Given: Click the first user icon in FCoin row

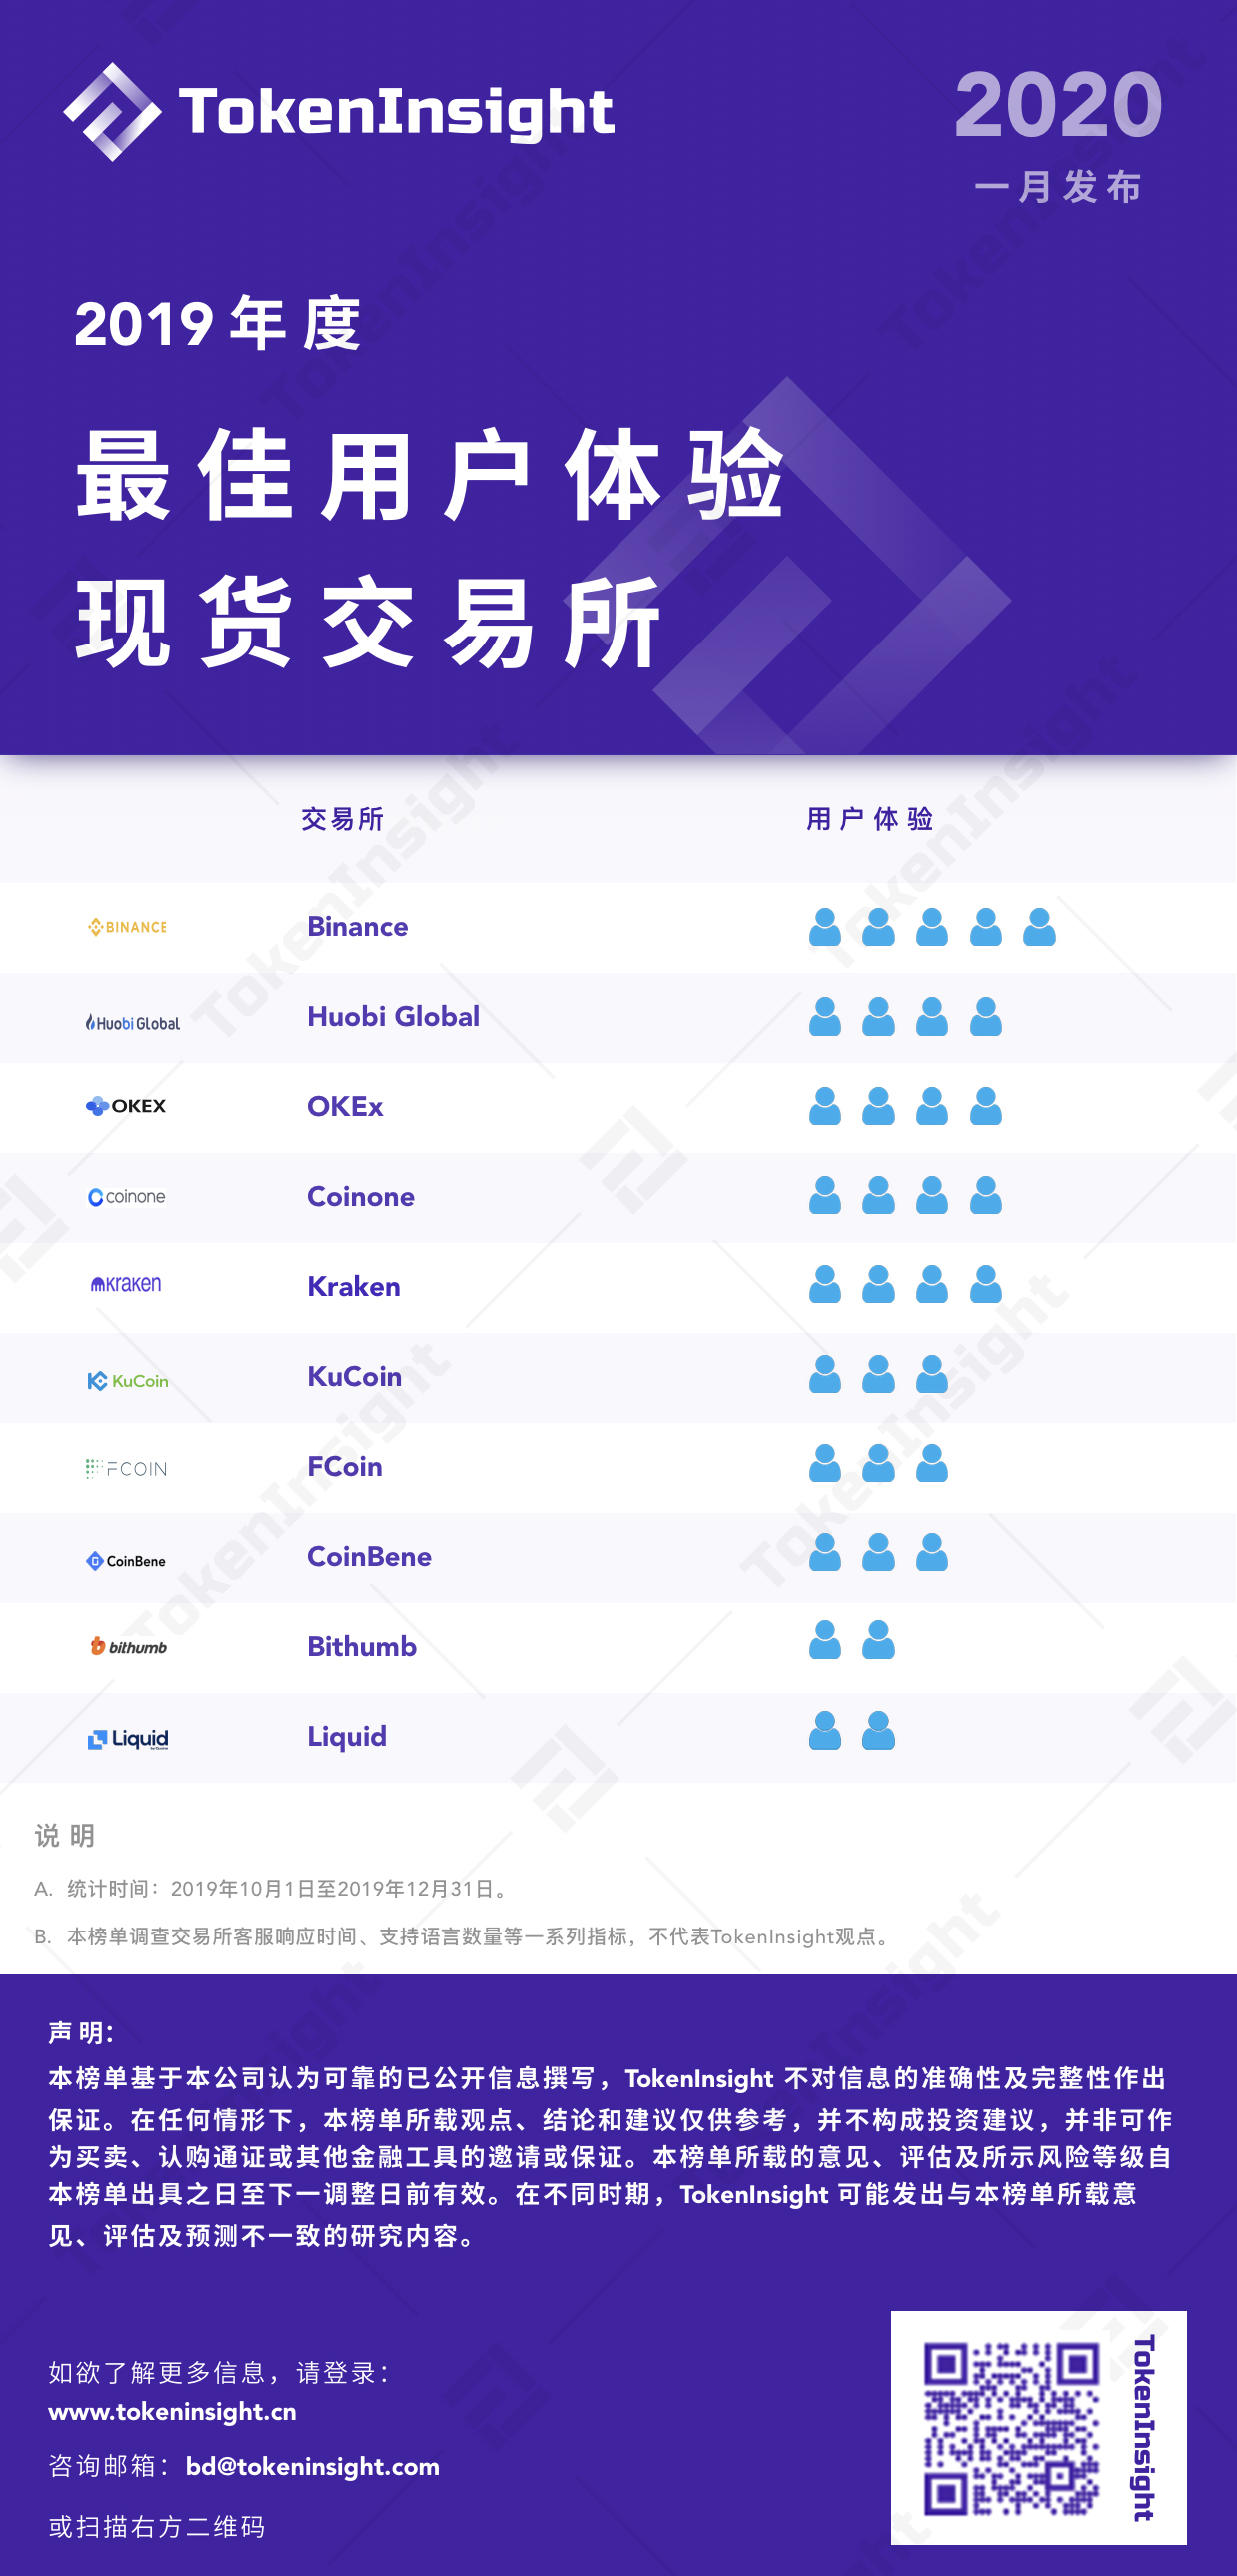Looking at the screenshot, I should click(x=825, y=1462).
